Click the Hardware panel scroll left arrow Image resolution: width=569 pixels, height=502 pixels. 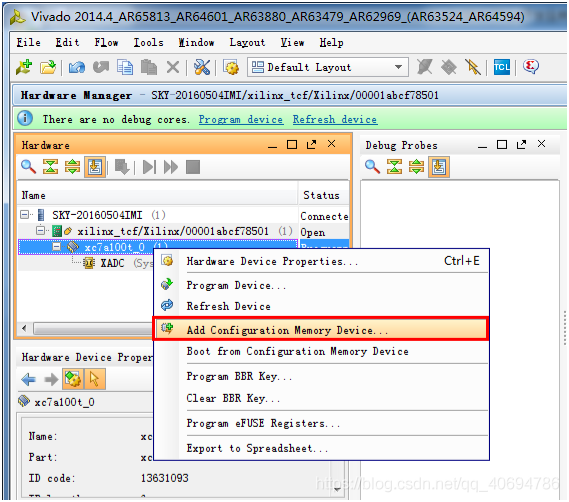coord(24,328)
